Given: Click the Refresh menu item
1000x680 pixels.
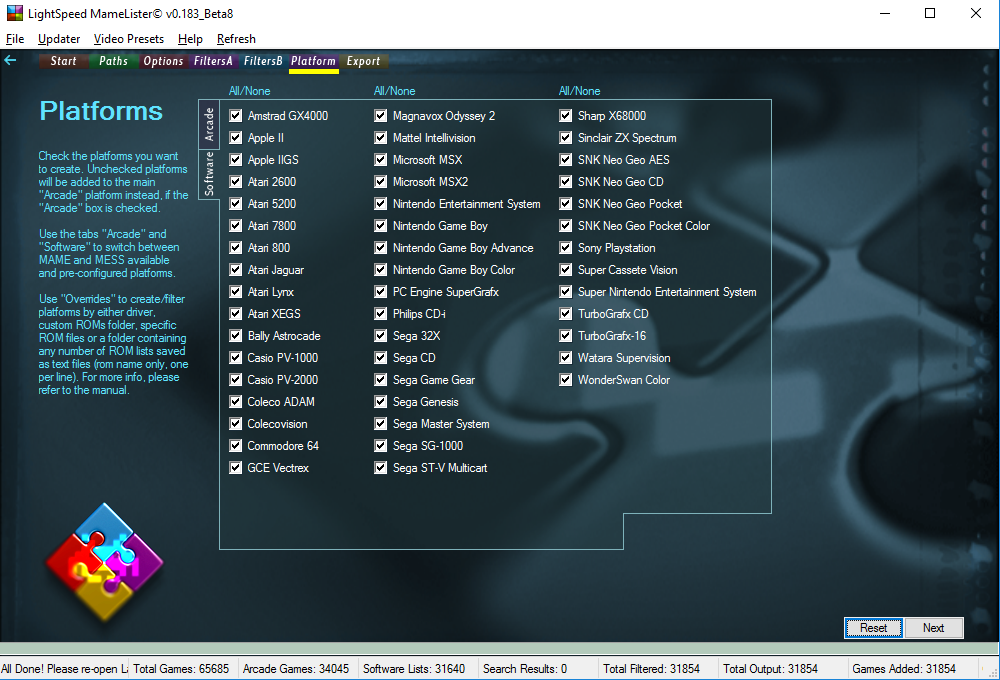Looking at the screenshot, I should pyautogui.click(x=236, y=39).
